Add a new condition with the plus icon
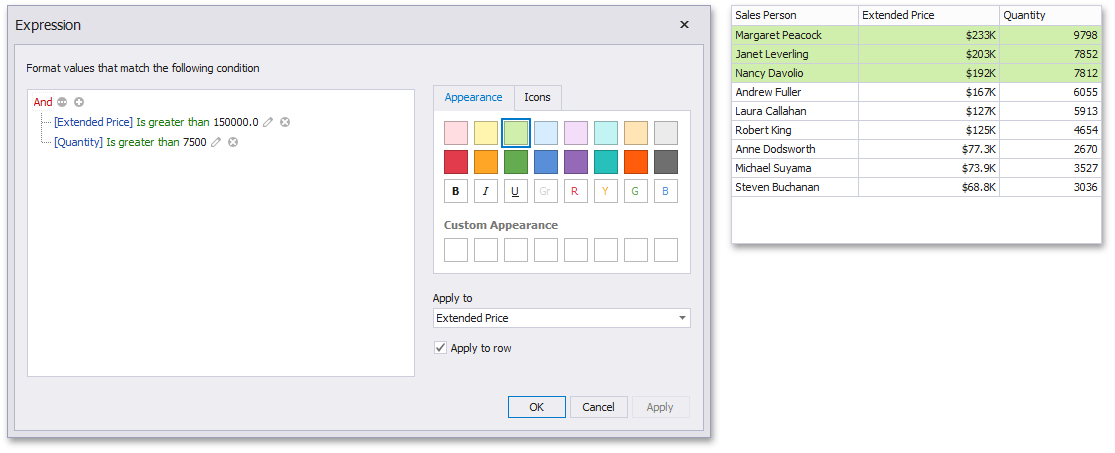 79,102
